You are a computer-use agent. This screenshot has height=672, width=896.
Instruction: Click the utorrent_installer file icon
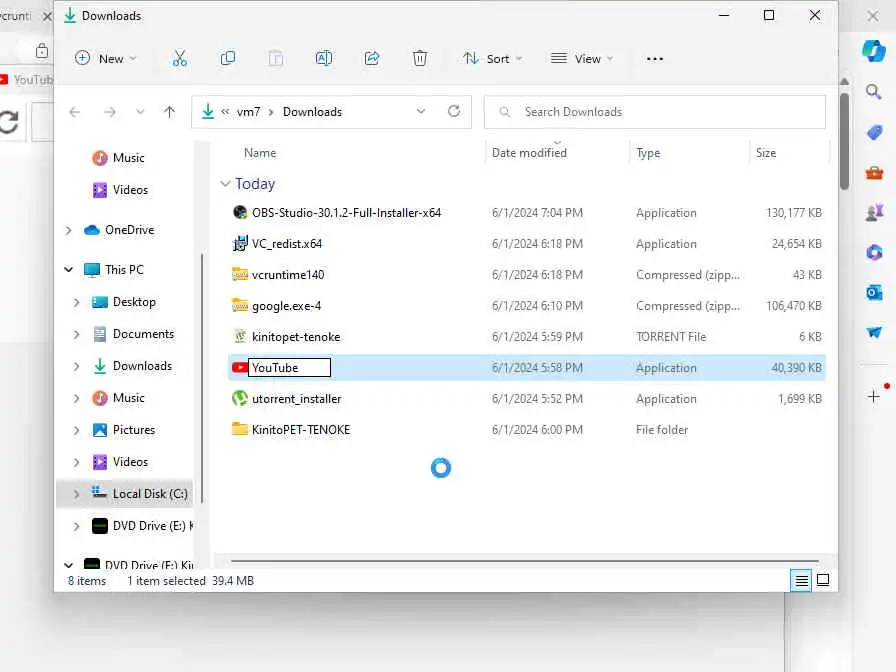239,398
